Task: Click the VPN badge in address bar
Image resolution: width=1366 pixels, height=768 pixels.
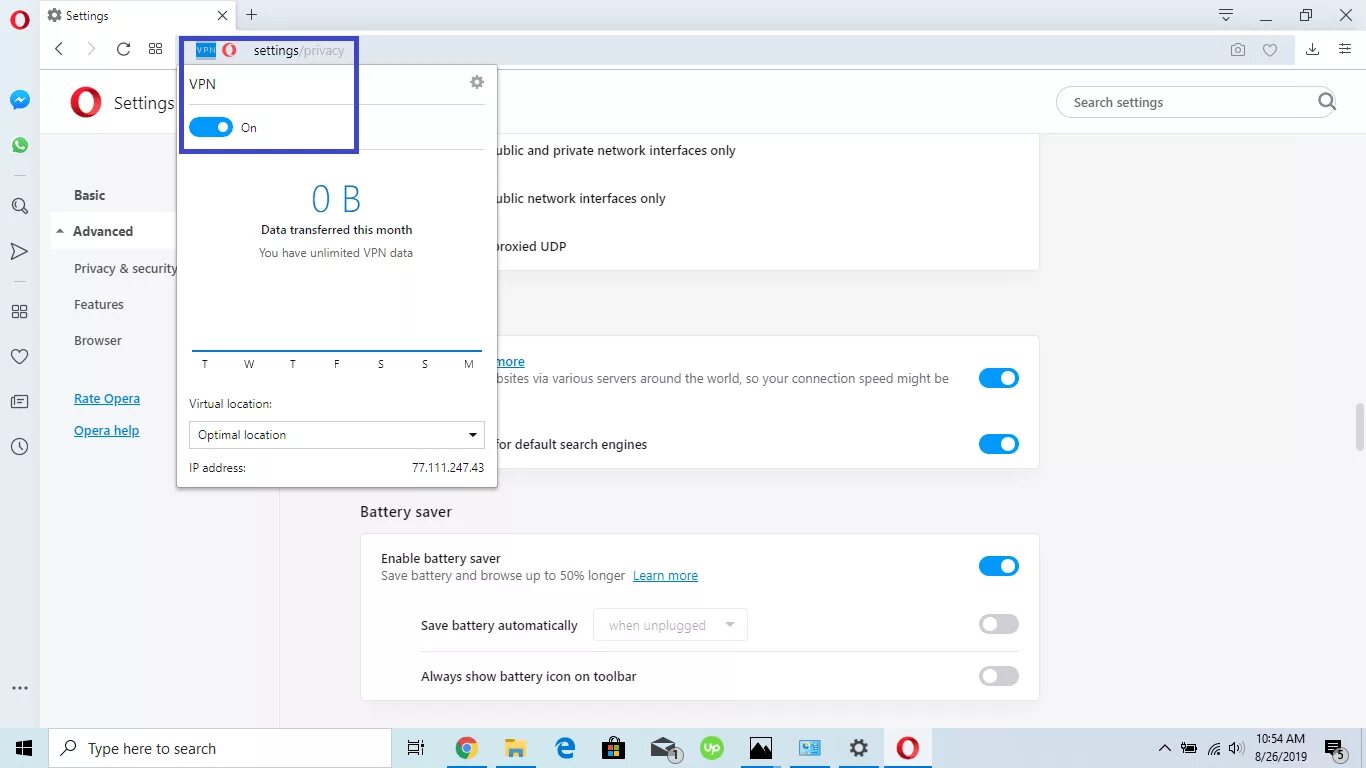Action: pyautogui.click(x=206, y=50)
